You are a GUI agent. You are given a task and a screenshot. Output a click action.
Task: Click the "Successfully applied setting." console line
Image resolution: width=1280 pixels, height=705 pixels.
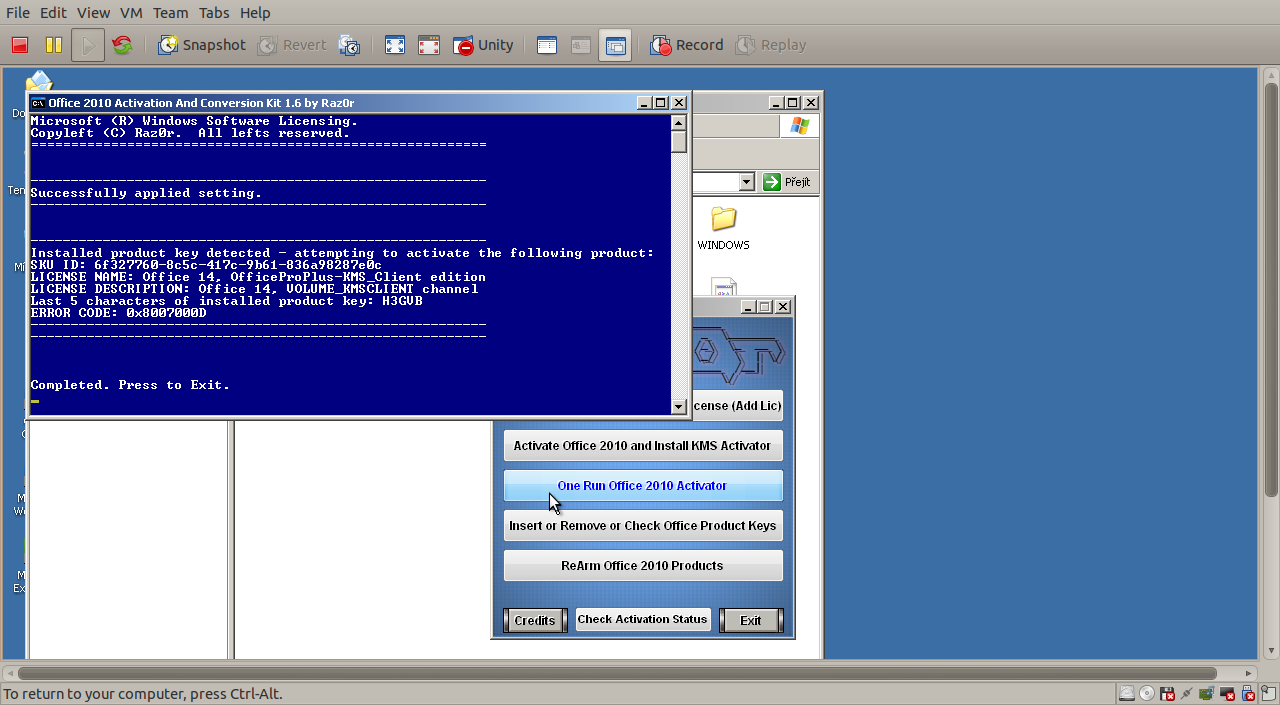pyautogui.click(x=146, y=193)
